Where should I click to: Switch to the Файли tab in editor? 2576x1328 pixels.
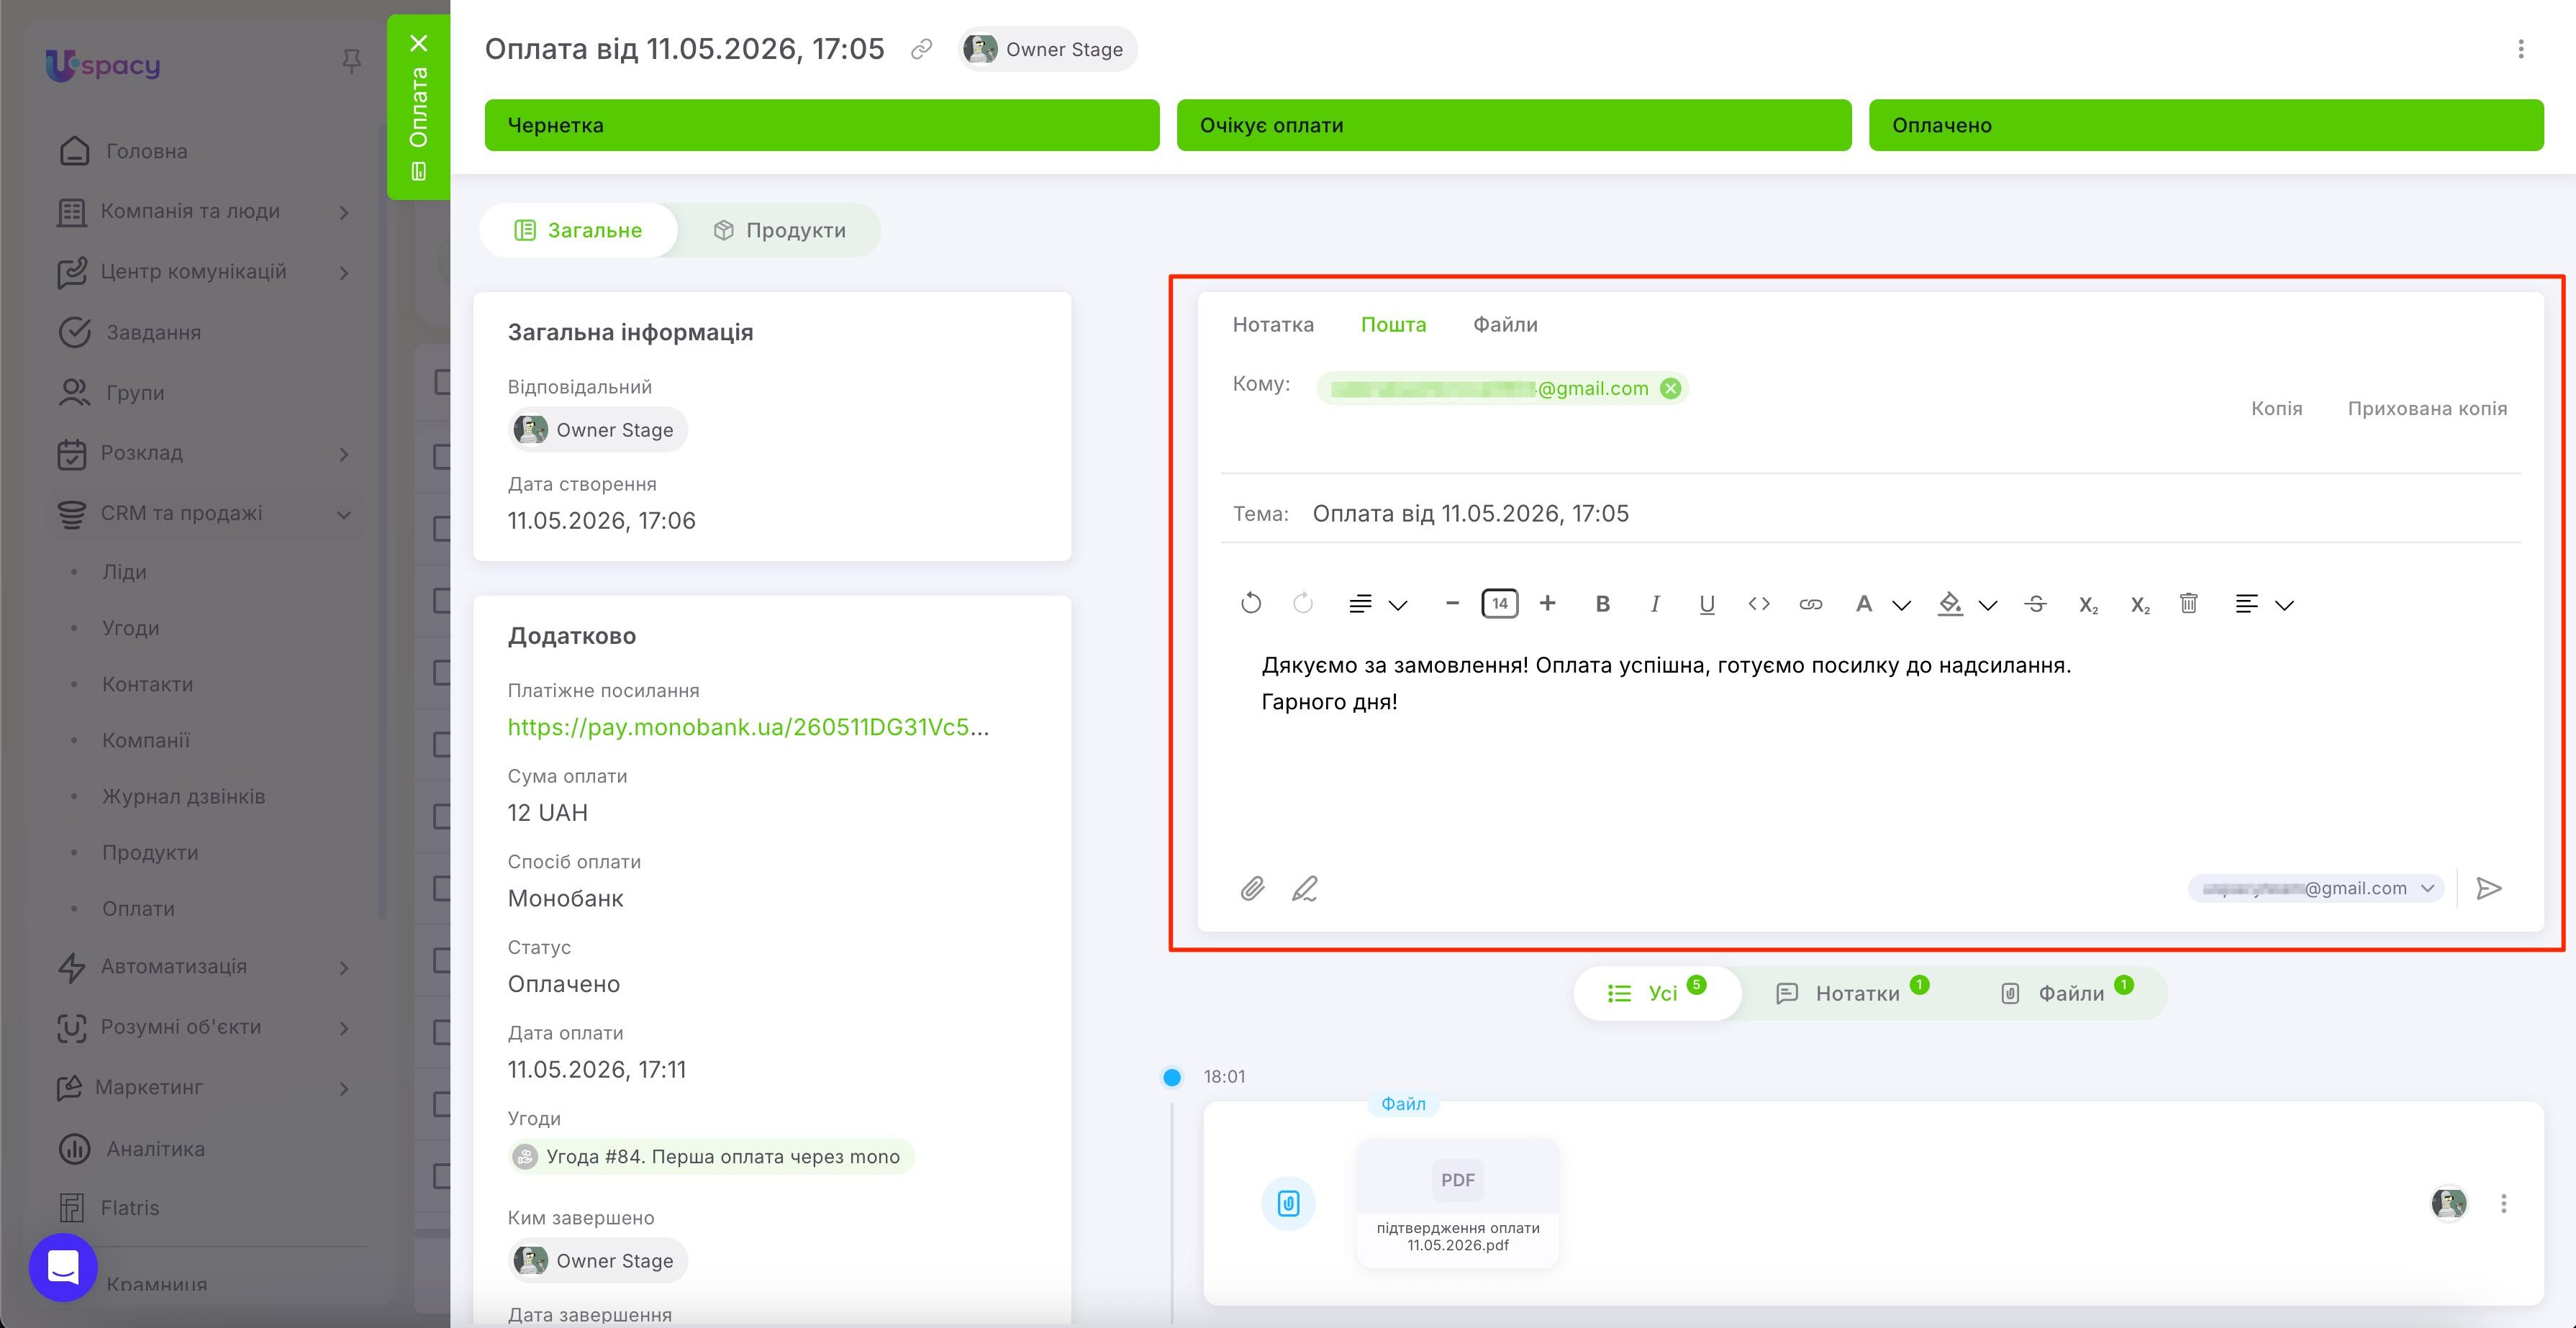[x=1505, y=324]
